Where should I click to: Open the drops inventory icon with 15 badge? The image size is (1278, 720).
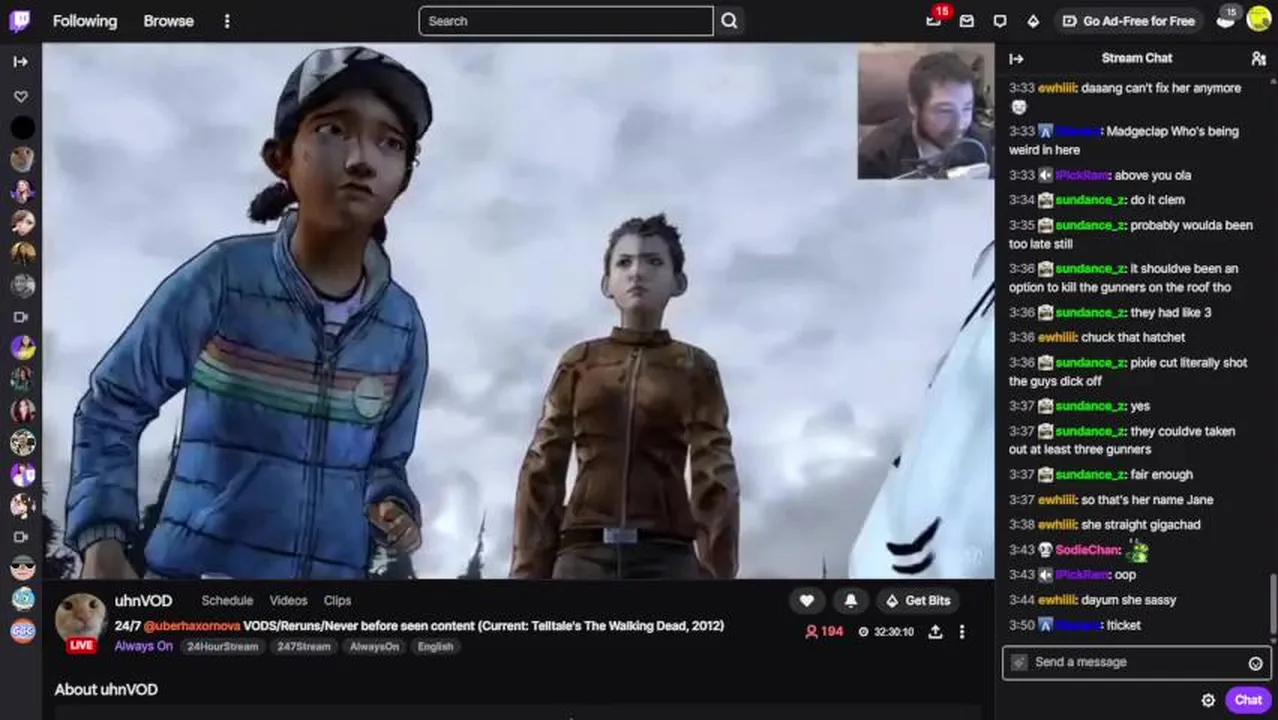coord(1226,20)
